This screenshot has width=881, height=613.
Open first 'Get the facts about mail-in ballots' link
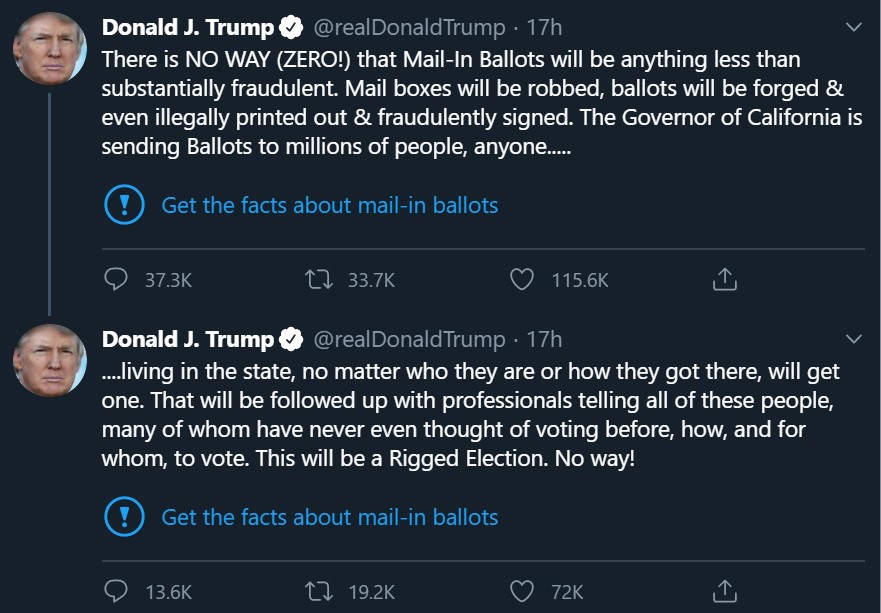(330, 206)
